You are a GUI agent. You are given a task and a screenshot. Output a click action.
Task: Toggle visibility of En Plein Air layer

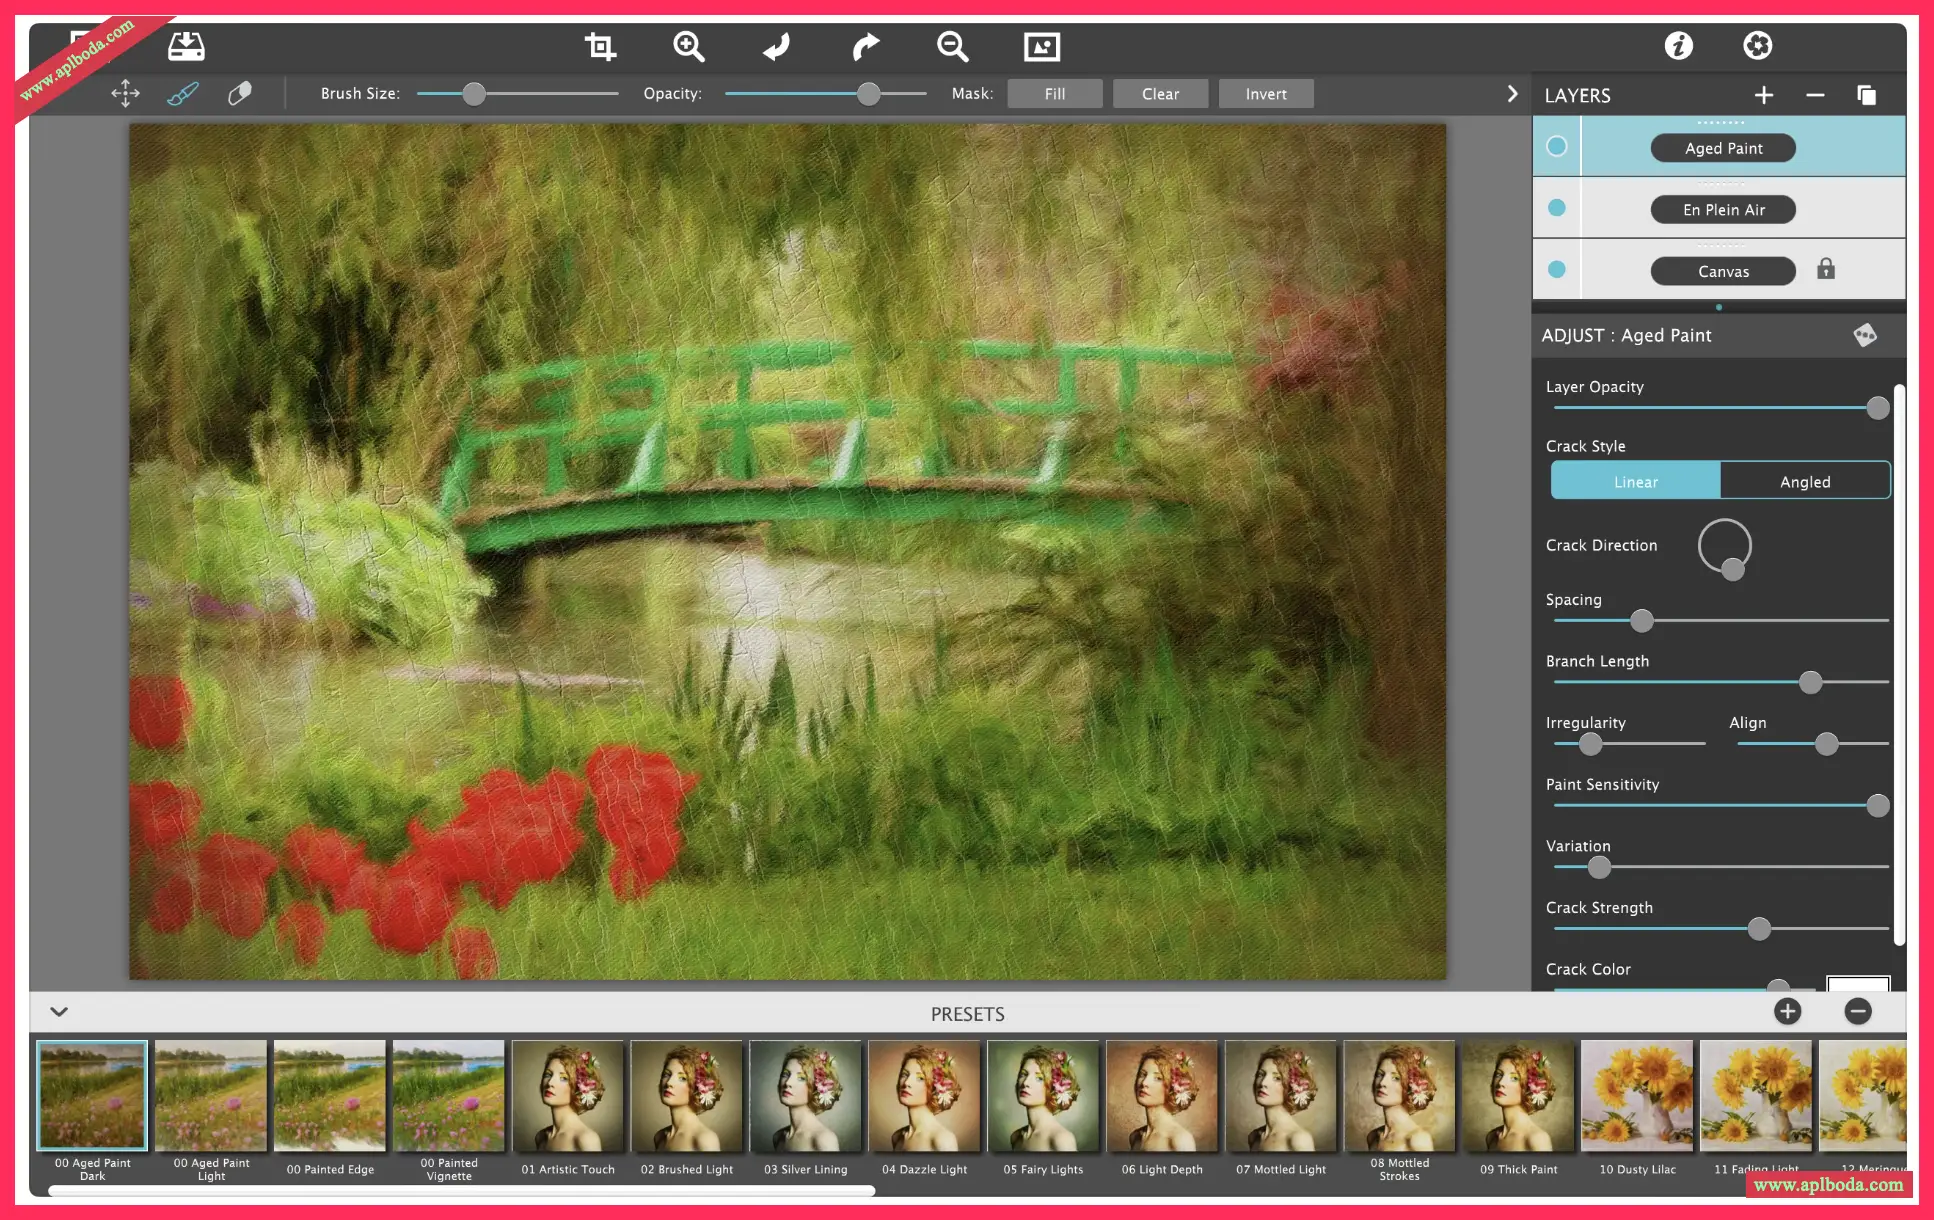(x=1557, y=208)
